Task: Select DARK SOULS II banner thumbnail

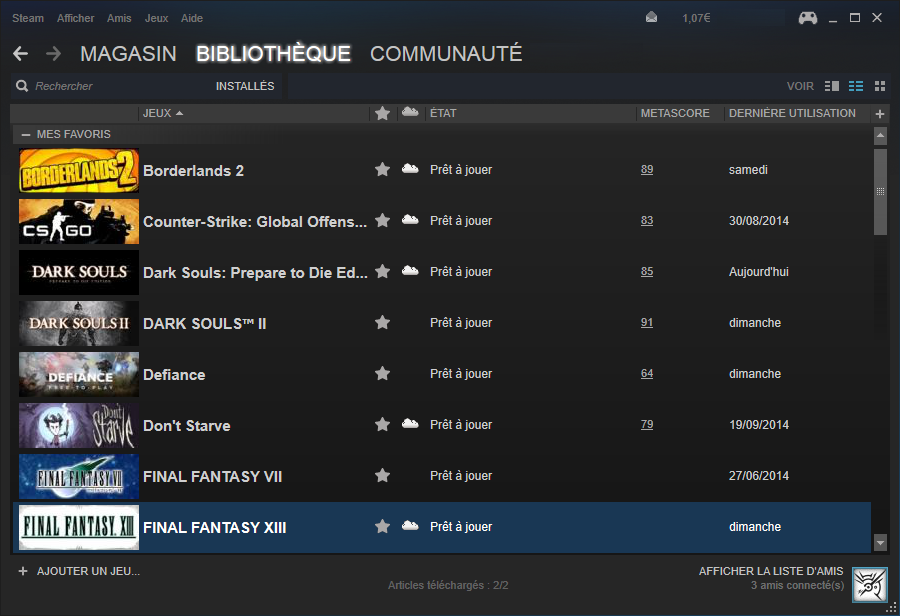Action: [79, 323]
